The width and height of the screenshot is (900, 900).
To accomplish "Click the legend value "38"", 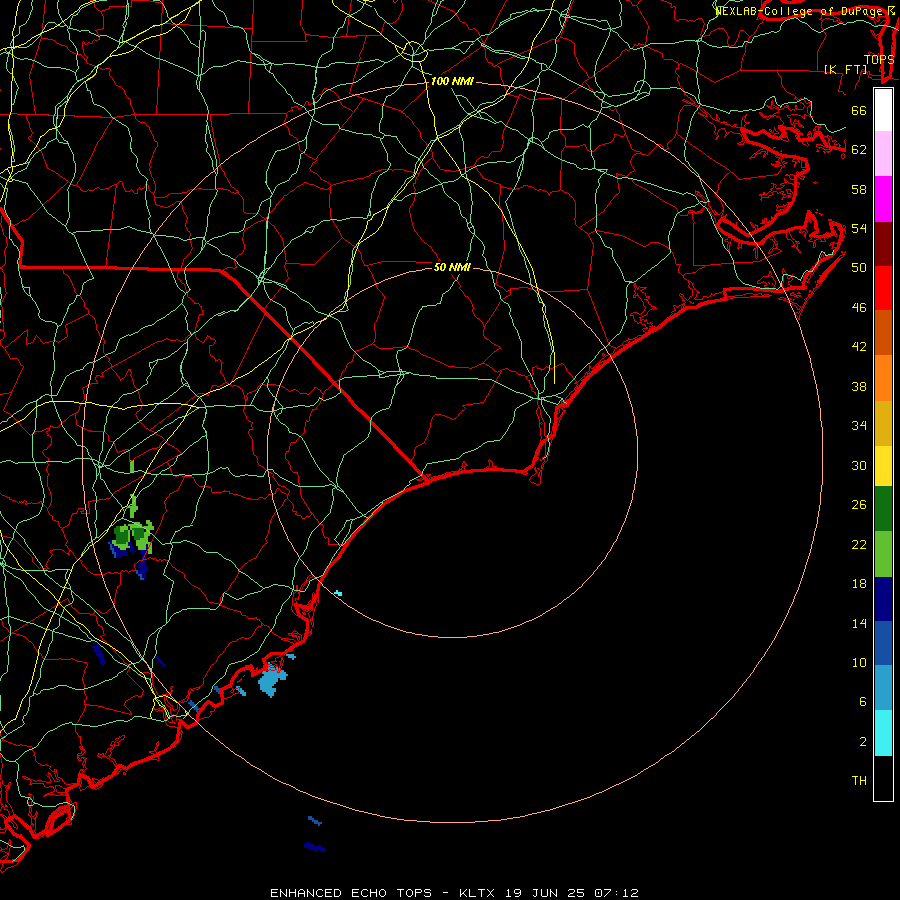I will [x=859, y=387].
